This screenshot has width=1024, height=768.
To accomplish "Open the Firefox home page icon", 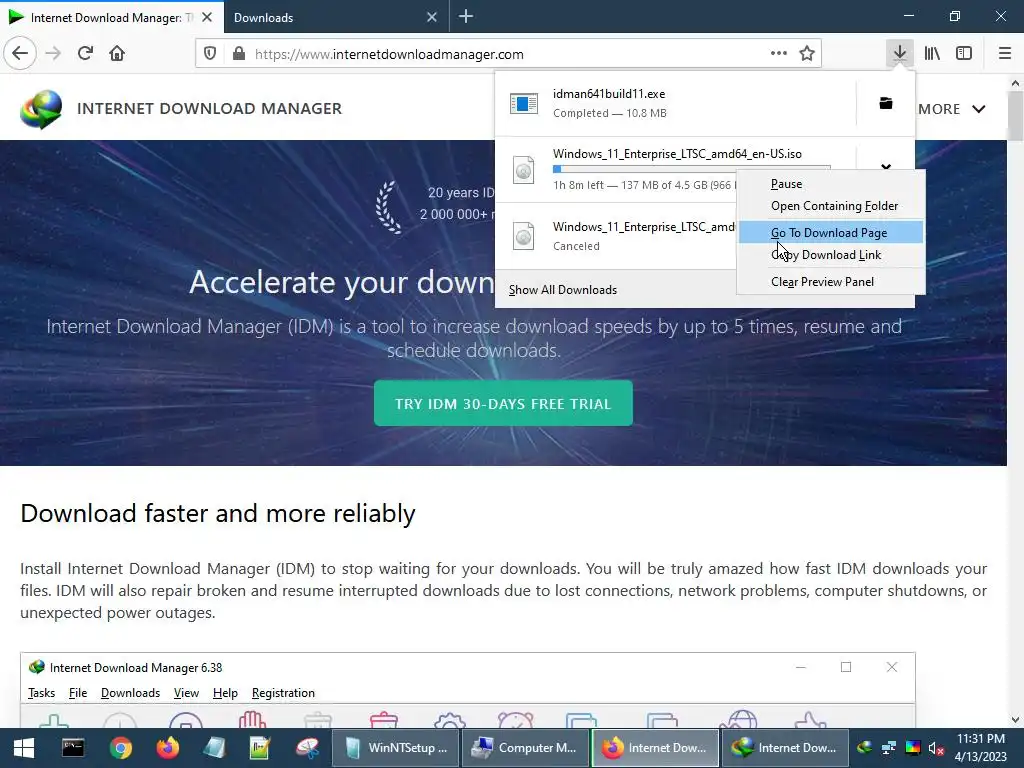I will [x=117, y=53].
